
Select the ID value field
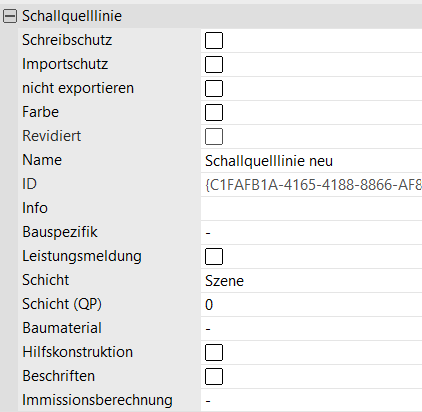[311, 185]
